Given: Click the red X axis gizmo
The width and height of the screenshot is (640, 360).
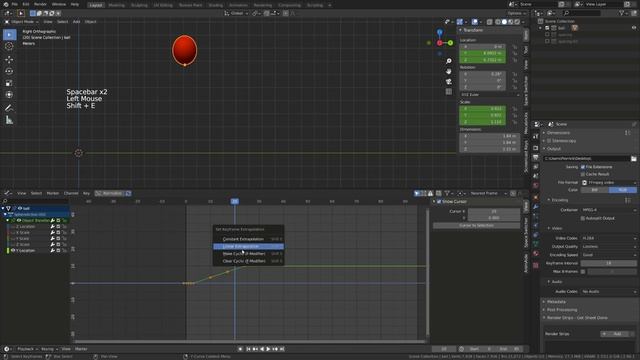Looking at the screenshot, I should coord(440,43).
